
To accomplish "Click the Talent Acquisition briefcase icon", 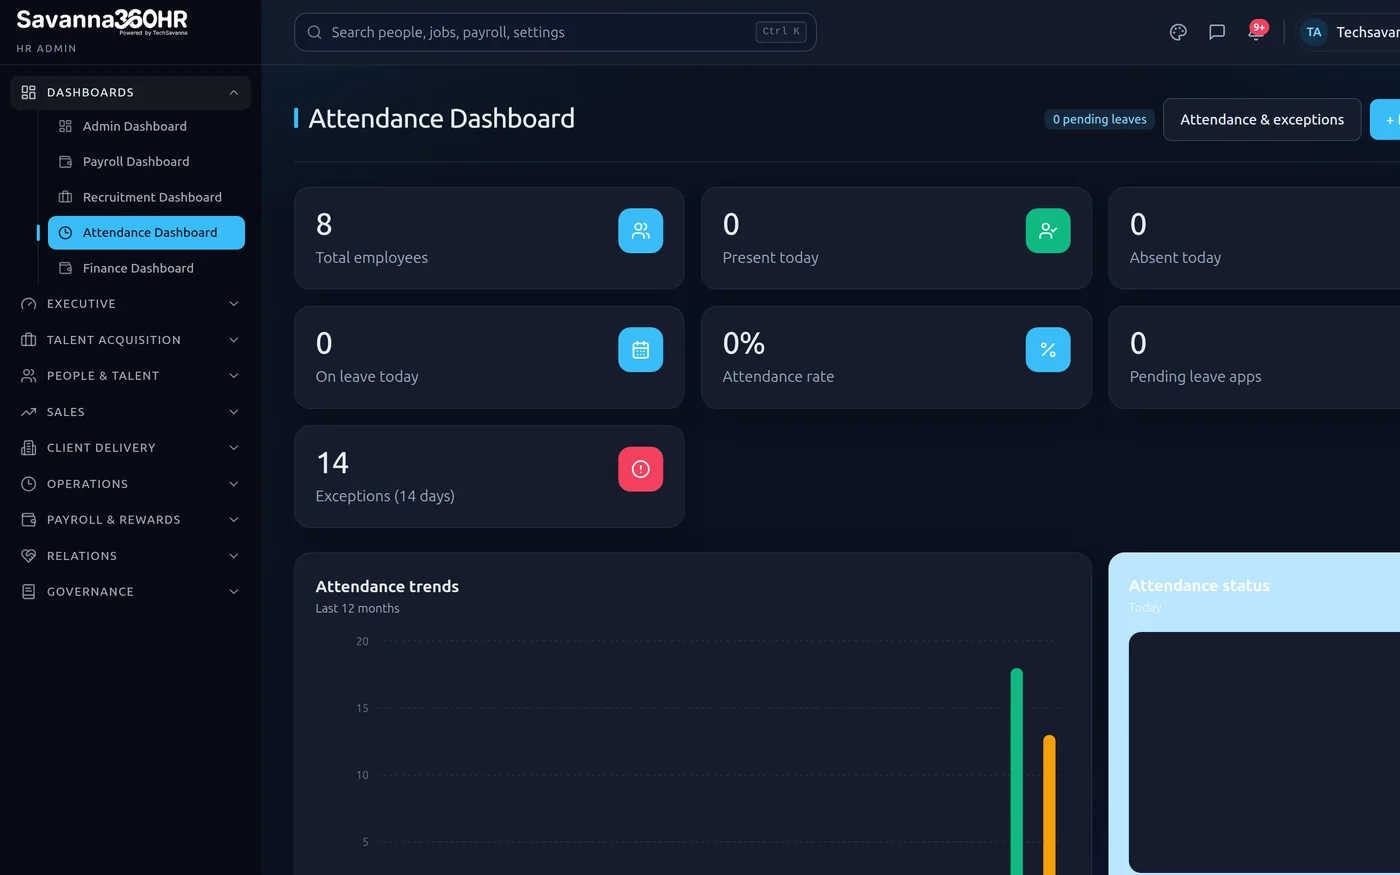I will pyautogui.click(x=28, y=340).
